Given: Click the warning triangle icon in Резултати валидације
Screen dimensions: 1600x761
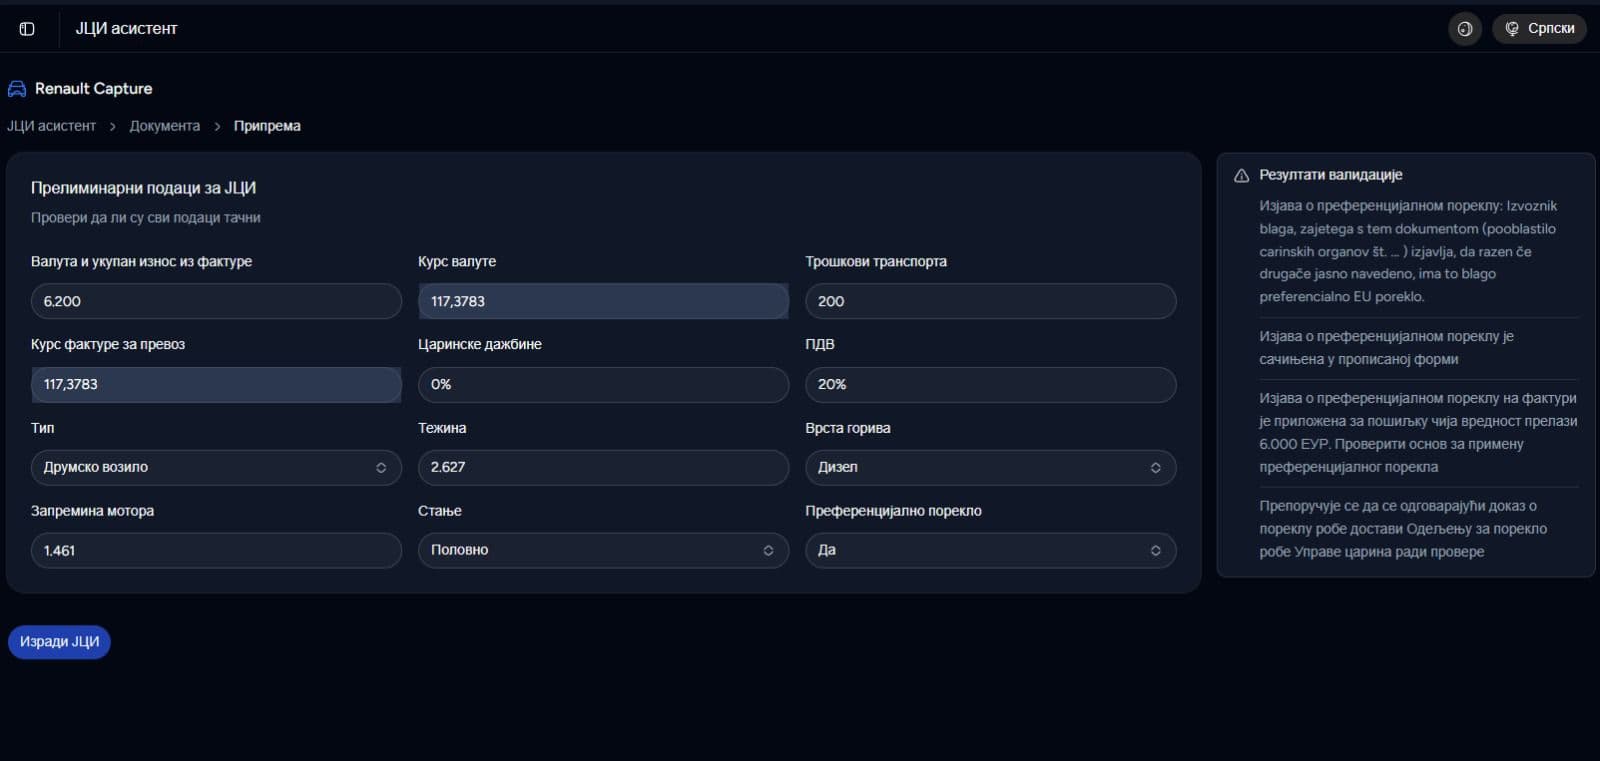Looking at the screenshot, I should coord(1241,176).
